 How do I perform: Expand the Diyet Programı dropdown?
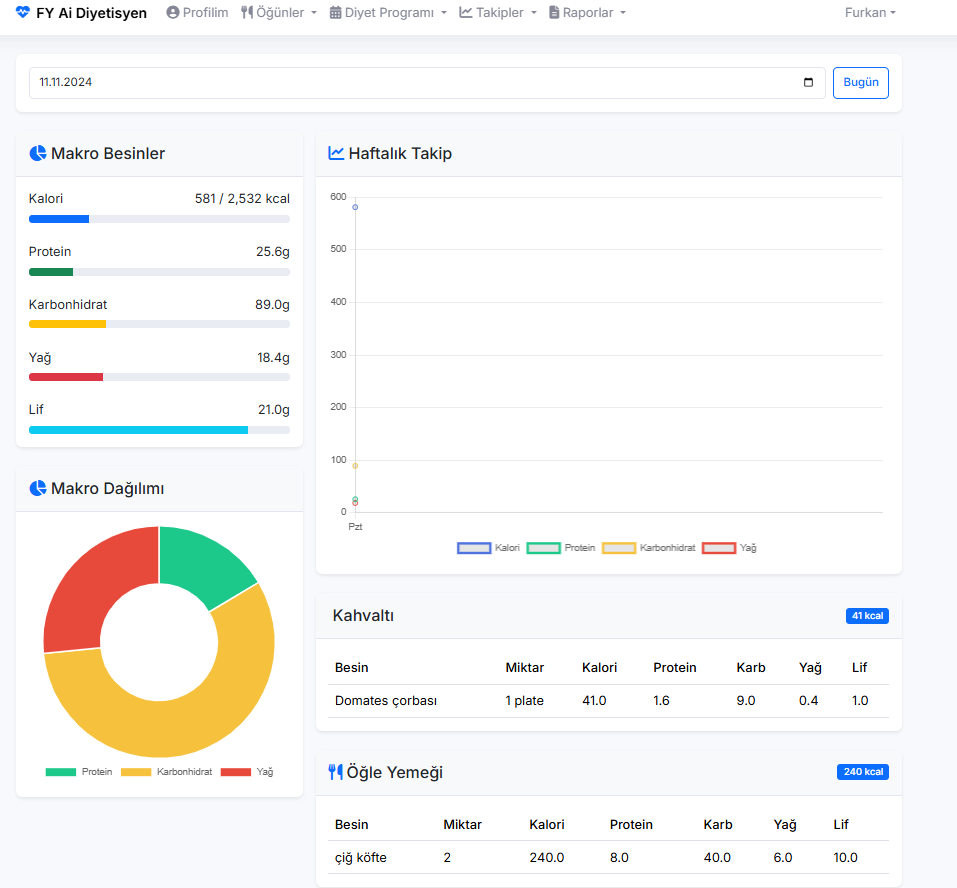(388, 12)
